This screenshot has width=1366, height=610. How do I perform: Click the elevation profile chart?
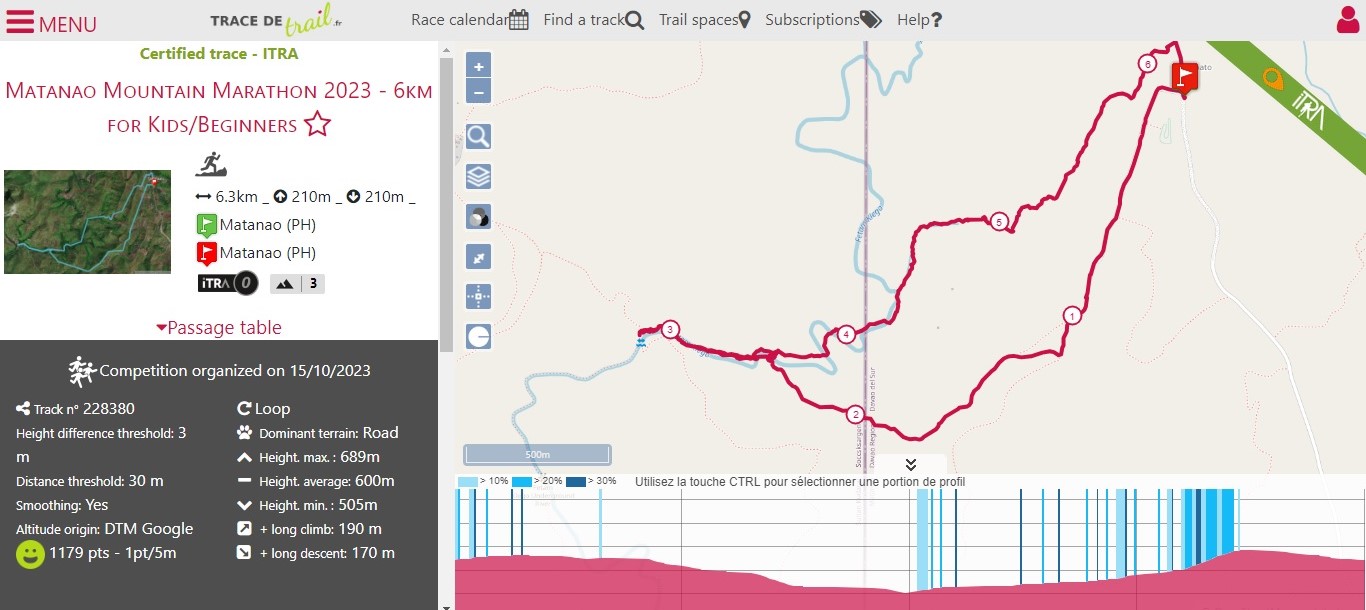click(910, 549)
